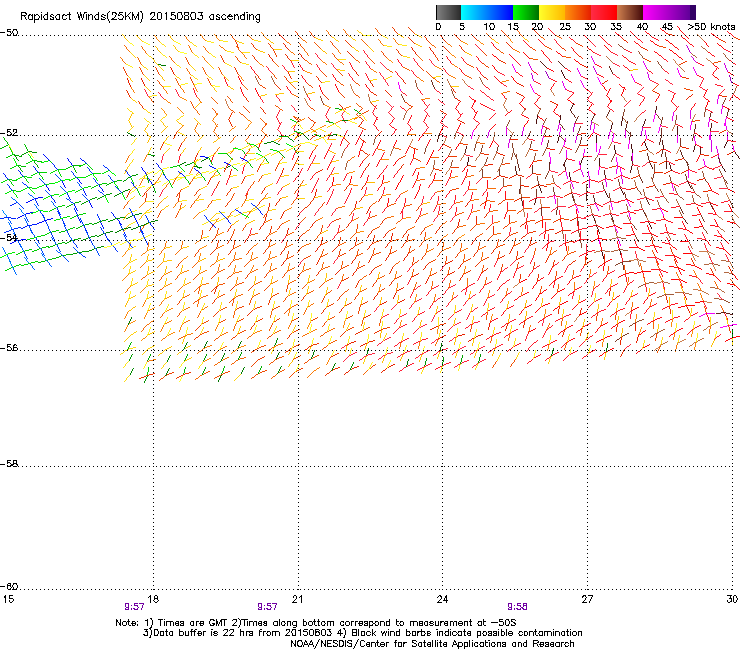Viewport: 740px width, 650px height.
Task: Select the '40' legend scale label
Action: tap(642, 27)
